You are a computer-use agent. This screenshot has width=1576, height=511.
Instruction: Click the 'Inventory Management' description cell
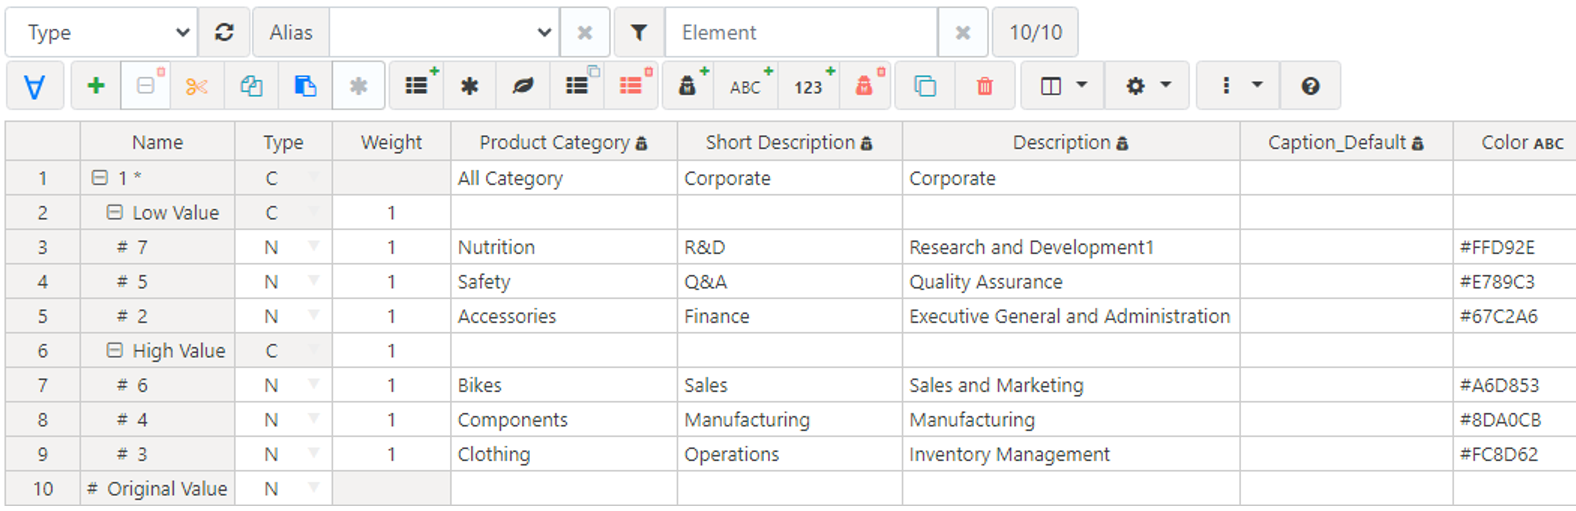click(1071, 454)
